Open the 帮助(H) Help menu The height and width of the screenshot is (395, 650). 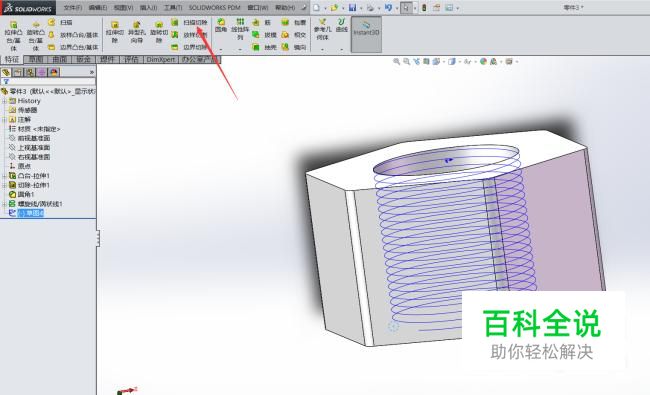click(285, 7)
